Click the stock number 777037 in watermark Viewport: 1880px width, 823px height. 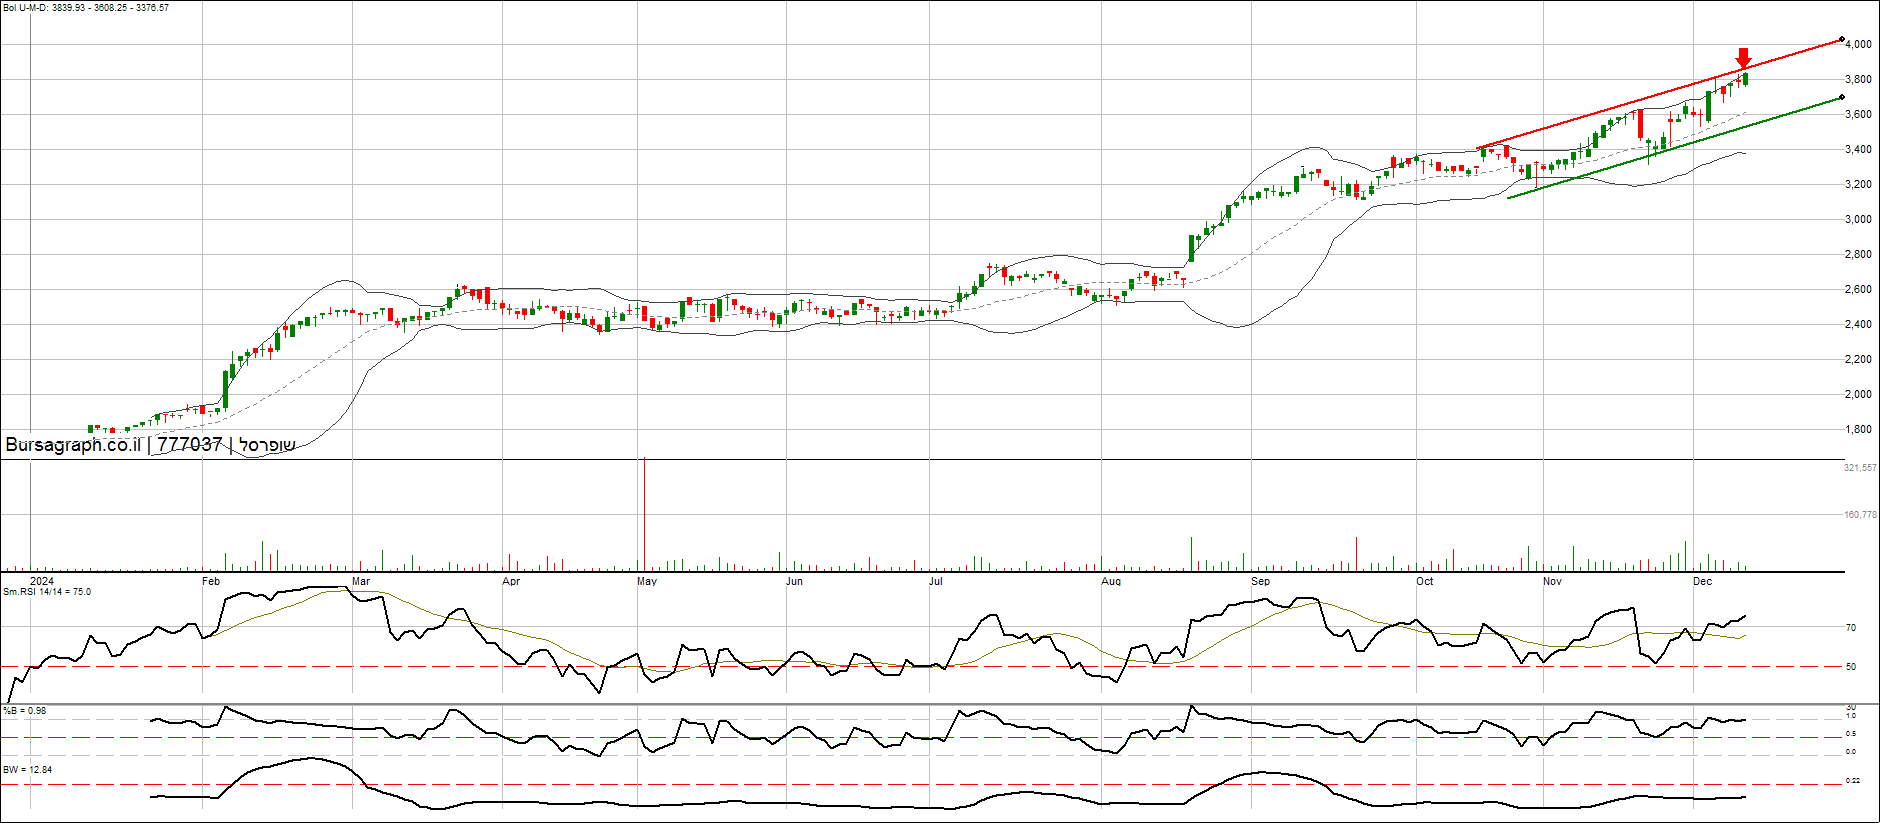point(189,445)
